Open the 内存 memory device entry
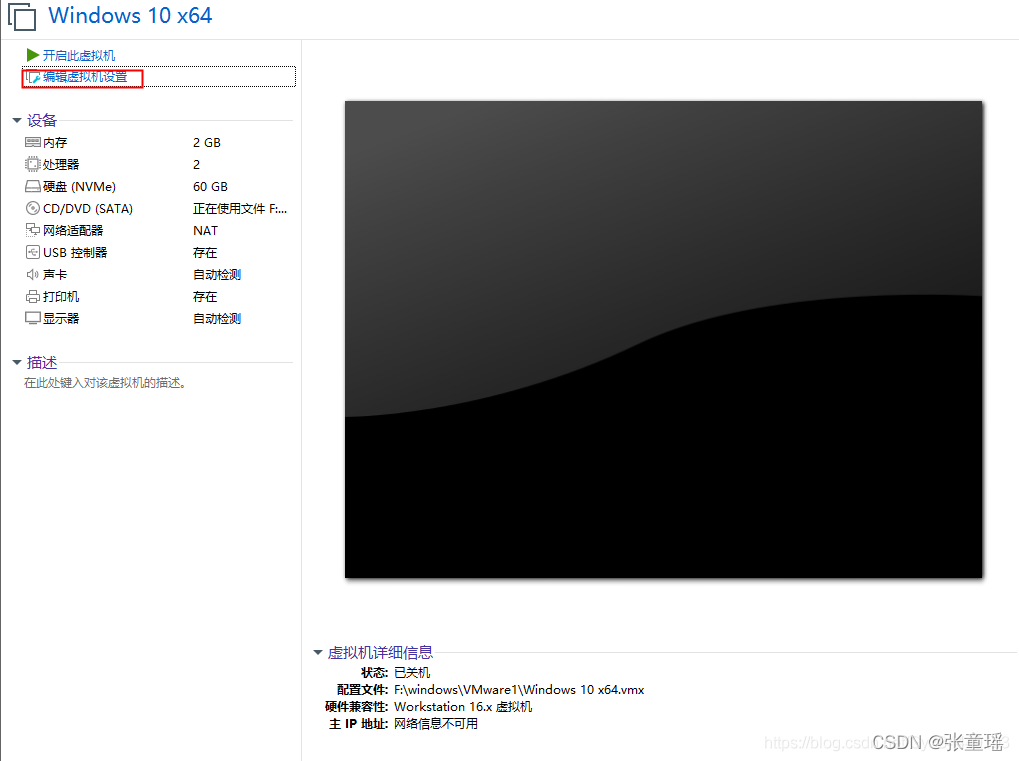Viewport: 1019px width, 761px height. click(55, 142)
